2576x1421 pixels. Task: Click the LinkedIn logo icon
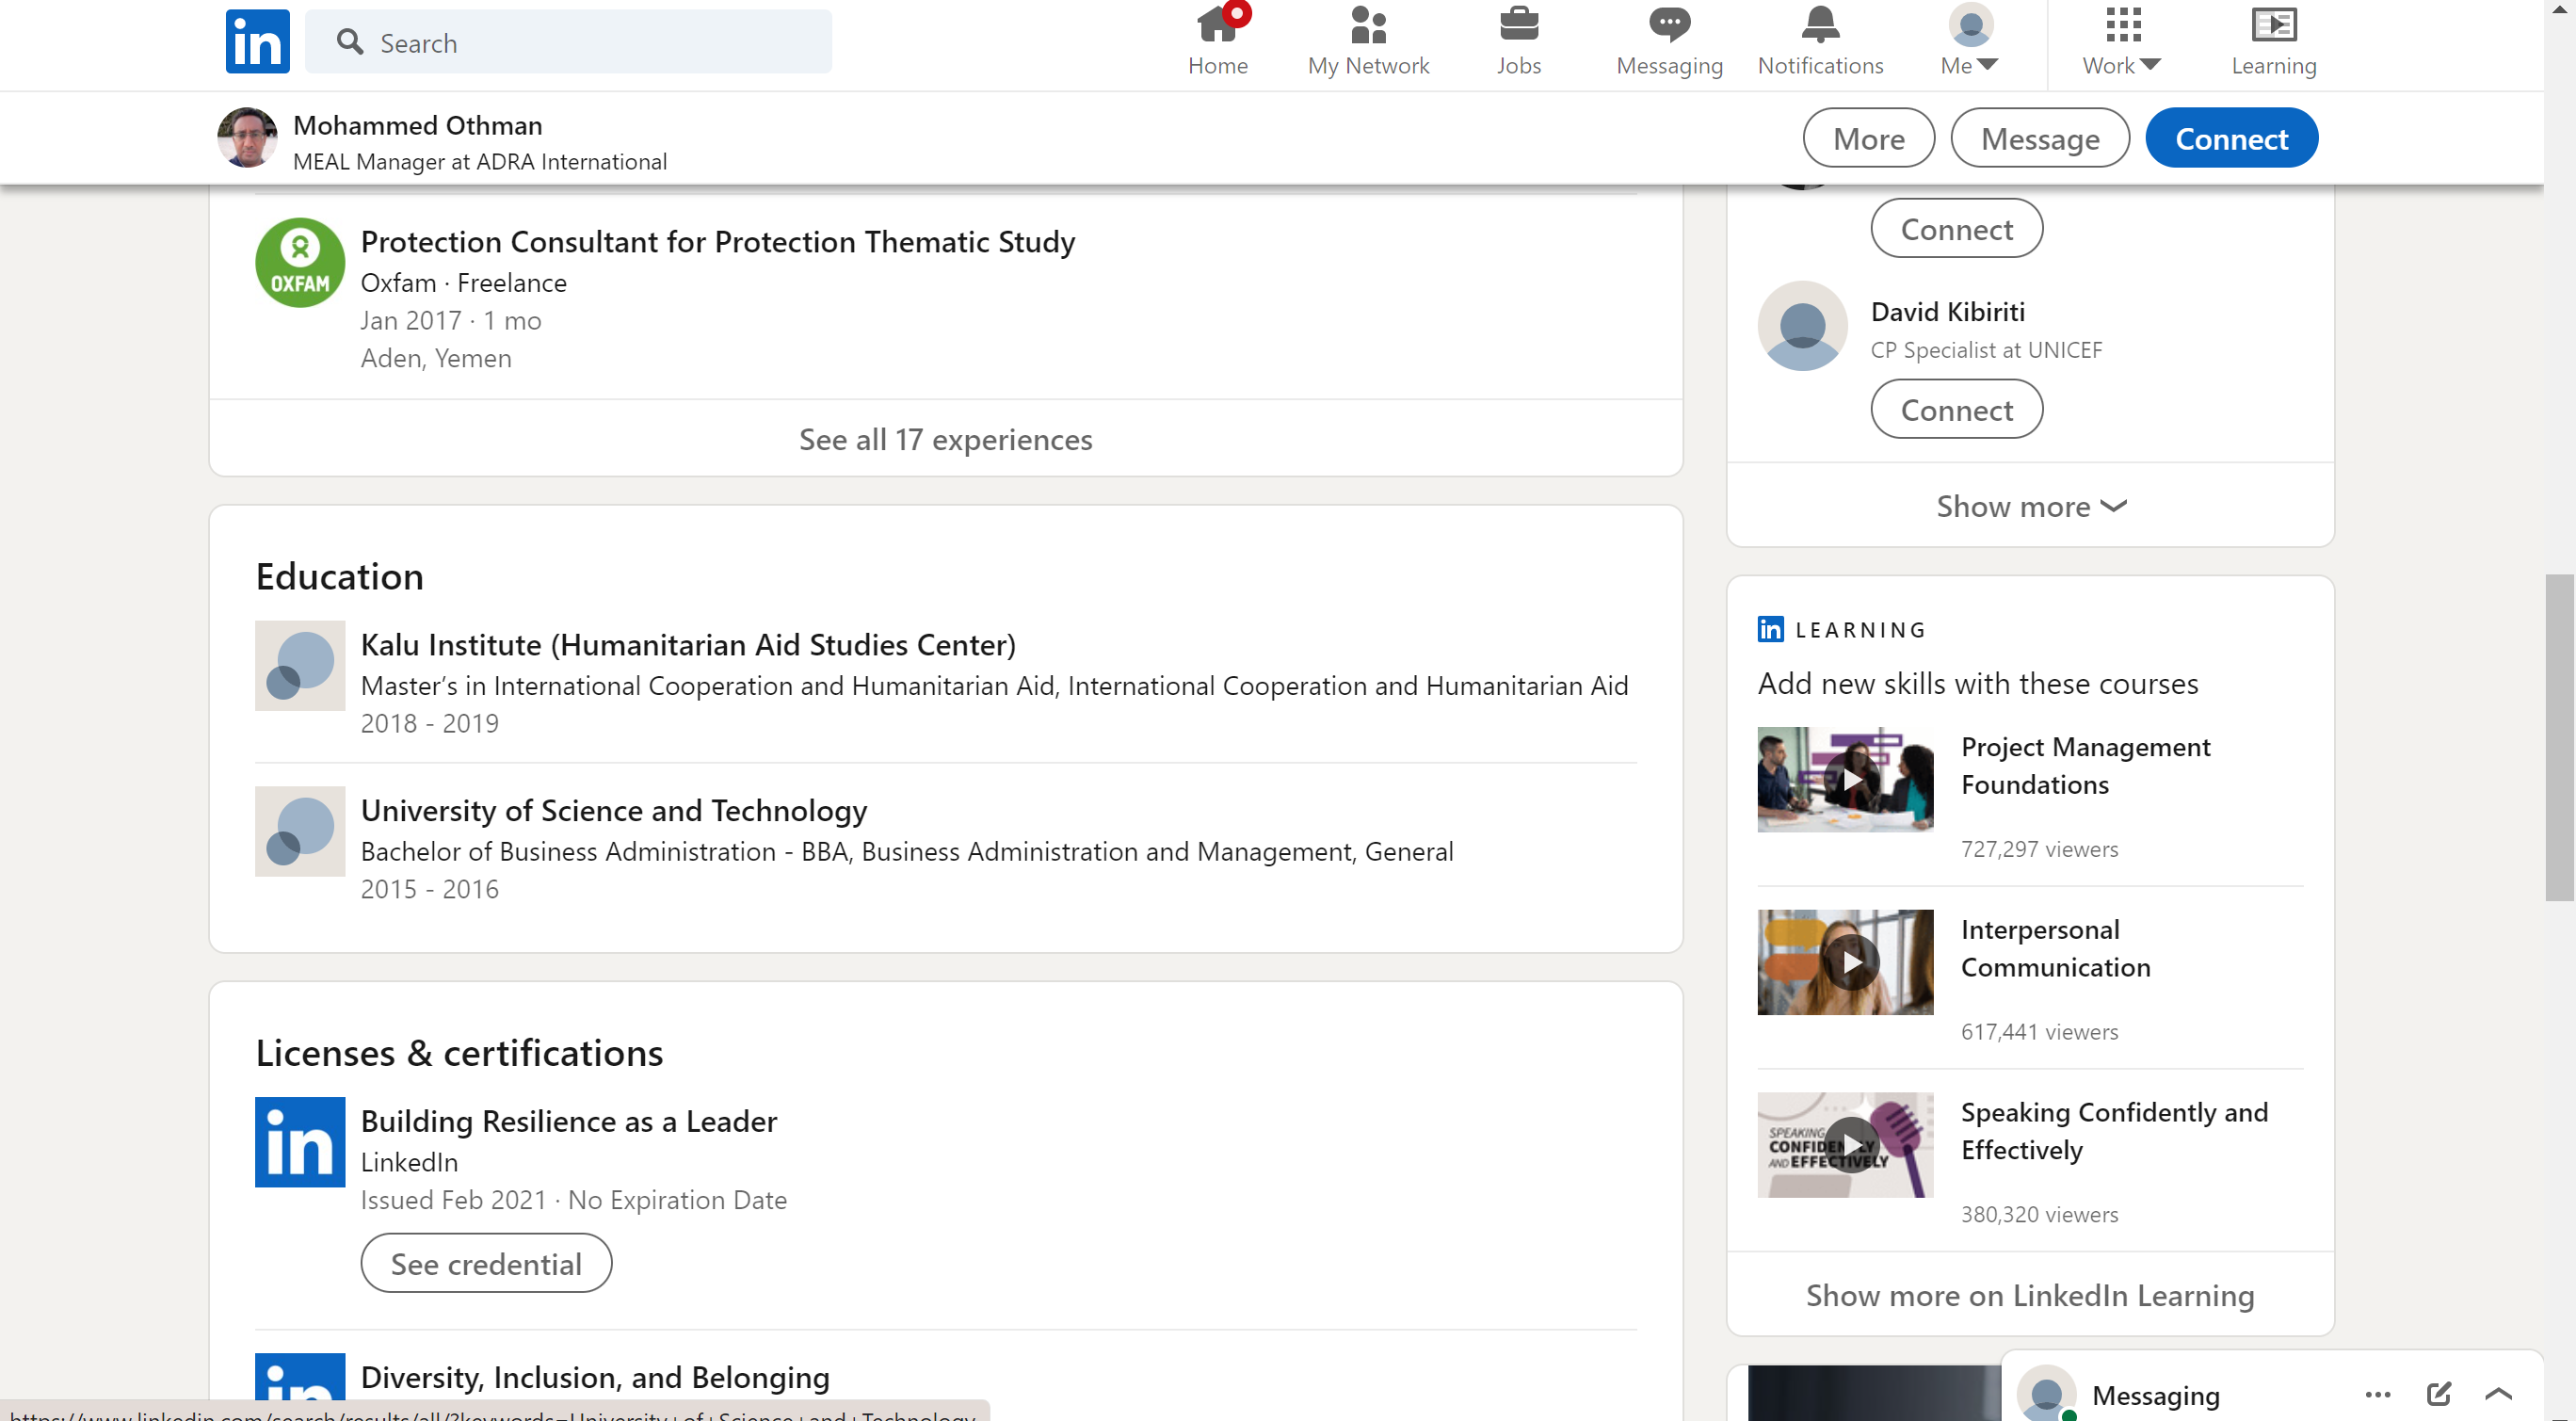257,42
